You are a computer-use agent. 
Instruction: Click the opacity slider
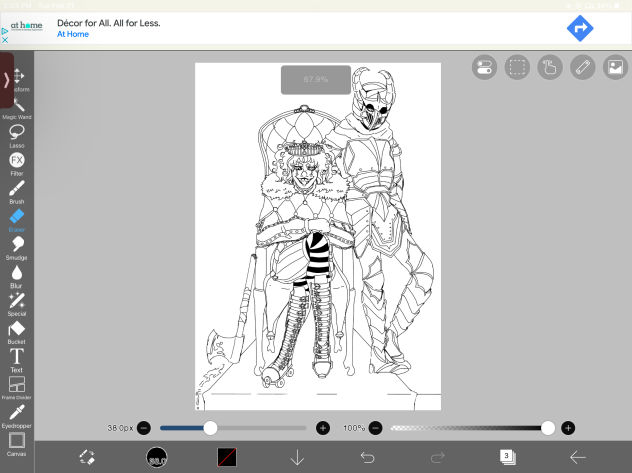(472, 428)
